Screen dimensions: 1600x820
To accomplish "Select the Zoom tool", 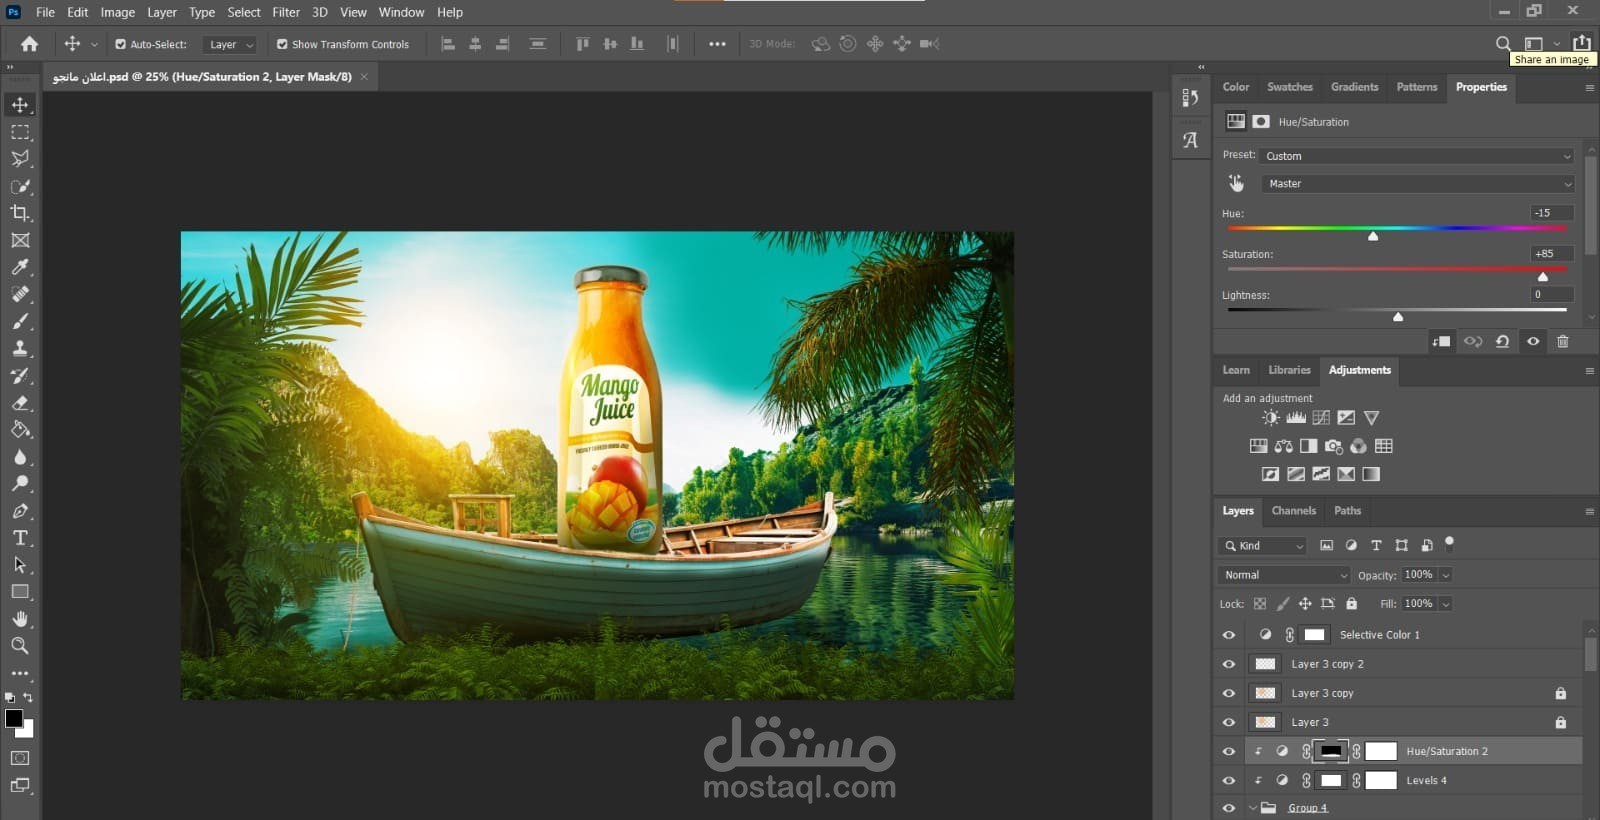I will point(20,645).
